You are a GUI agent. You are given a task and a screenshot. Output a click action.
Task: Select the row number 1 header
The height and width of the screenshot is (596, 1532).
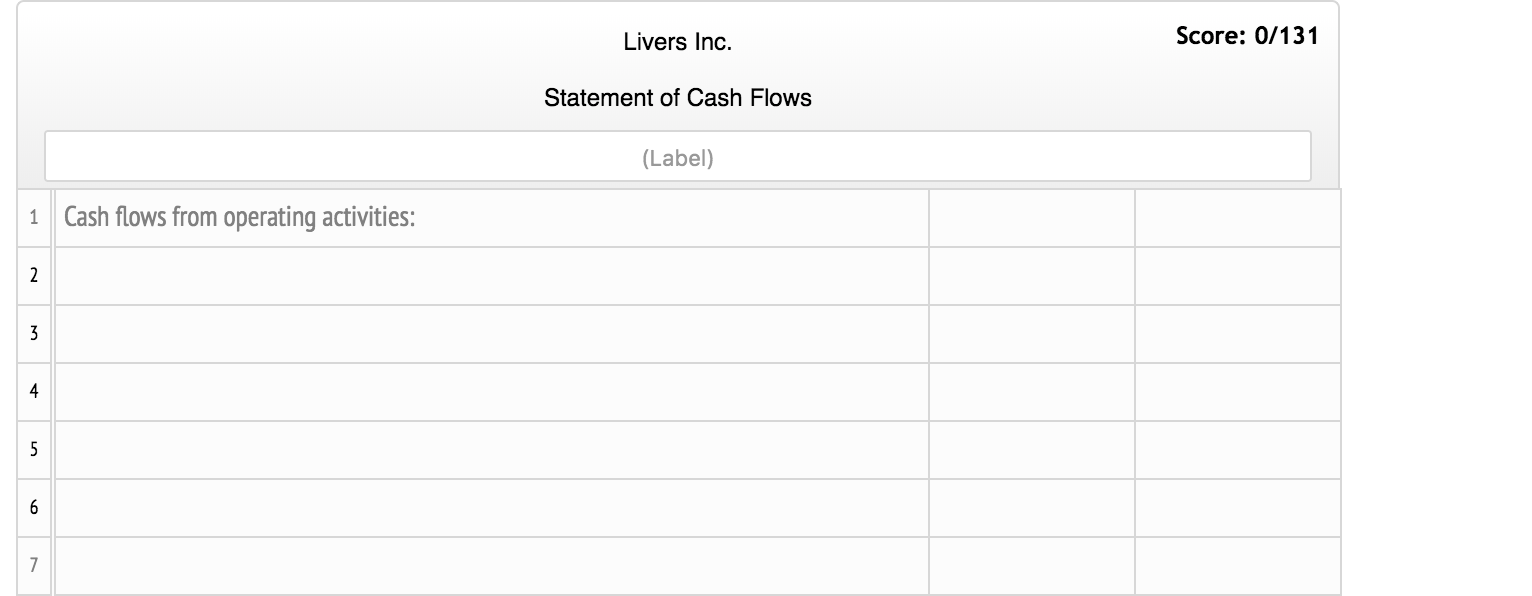pos(33,216)
